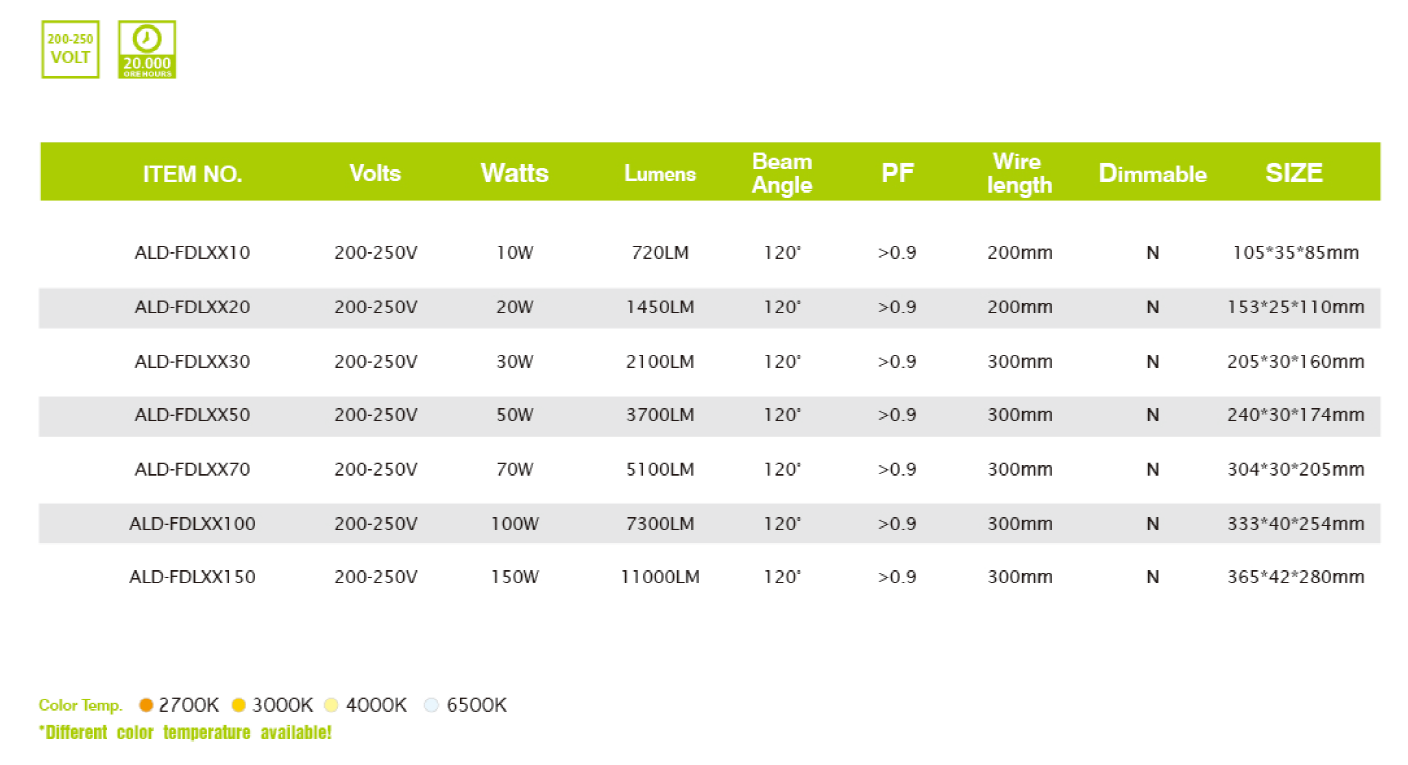Click the ITEM NO. column header
This screenshot has height=765, width=1408.
[x=193, y=174]
